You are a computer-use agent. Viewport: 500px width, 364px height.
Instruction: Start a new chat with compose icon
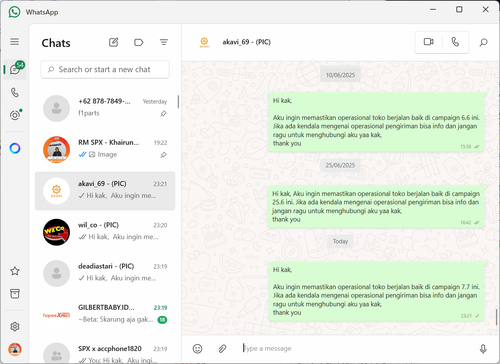(x=113, y=42)
